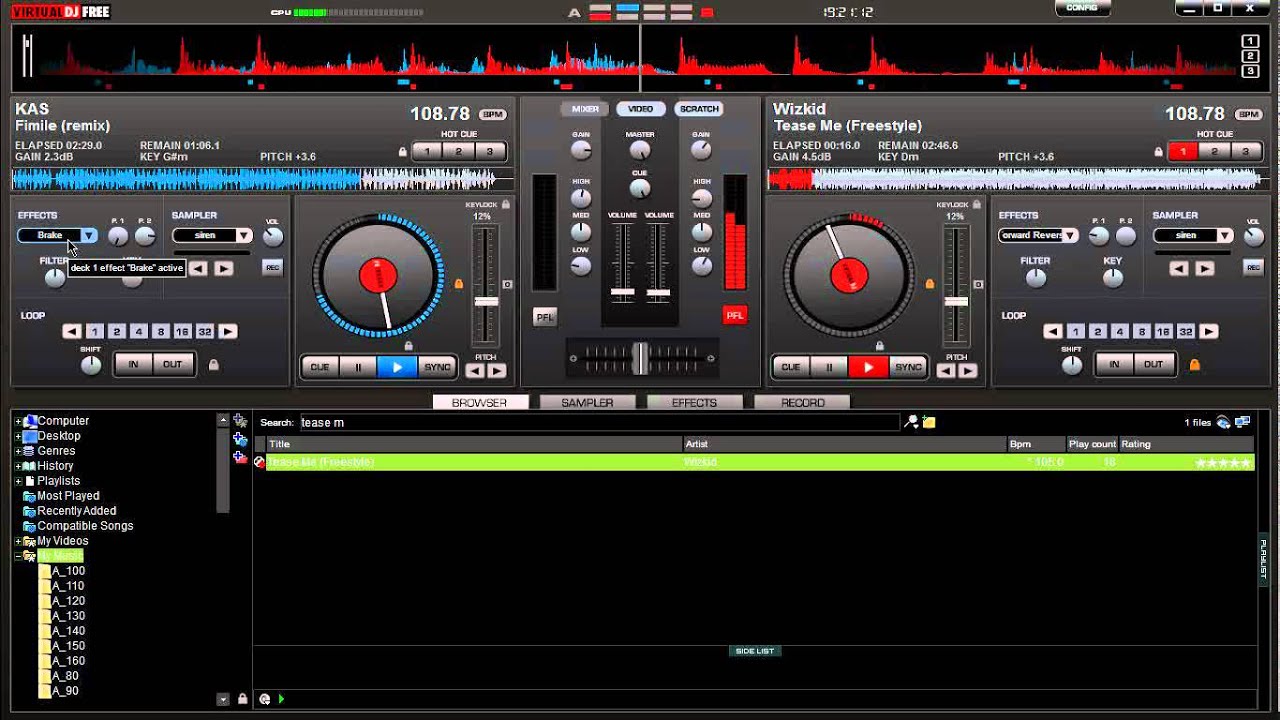1280x720 pixels.
Task: Set loop IN point on deck 1
Action: 133,364
